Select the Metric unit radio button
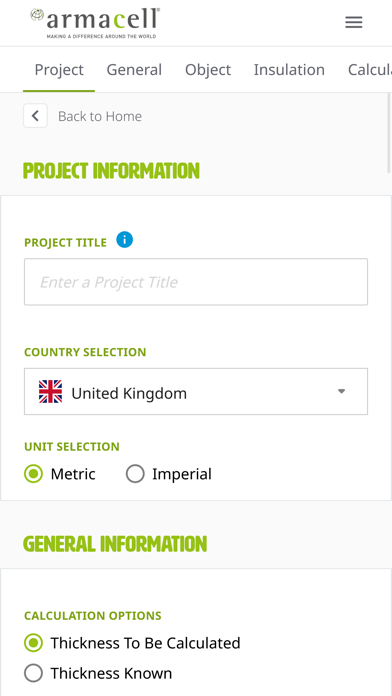 tap(33, 474)
